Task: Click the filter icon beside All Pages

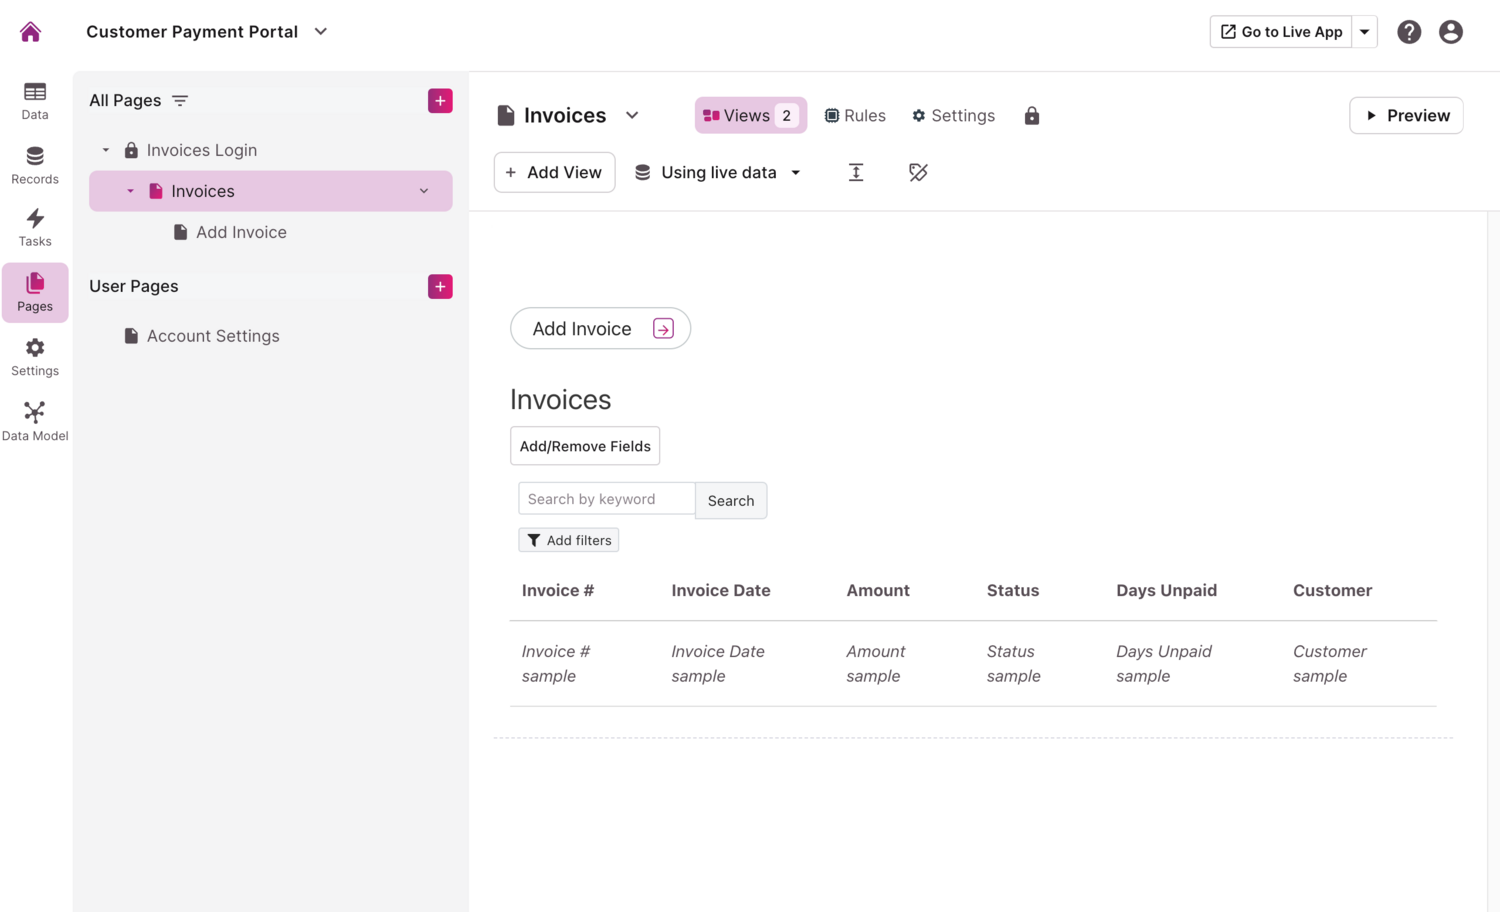Action: tap(180, 101)
